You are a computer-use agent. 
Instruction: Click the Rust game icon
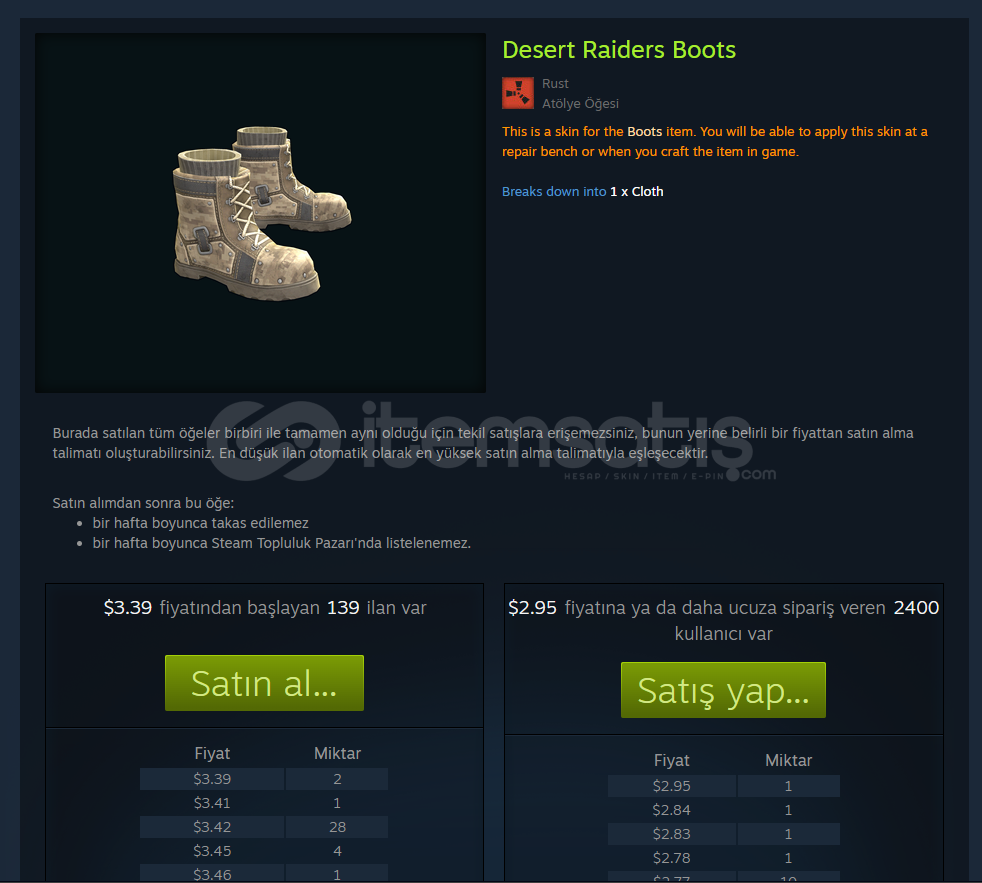518,93
